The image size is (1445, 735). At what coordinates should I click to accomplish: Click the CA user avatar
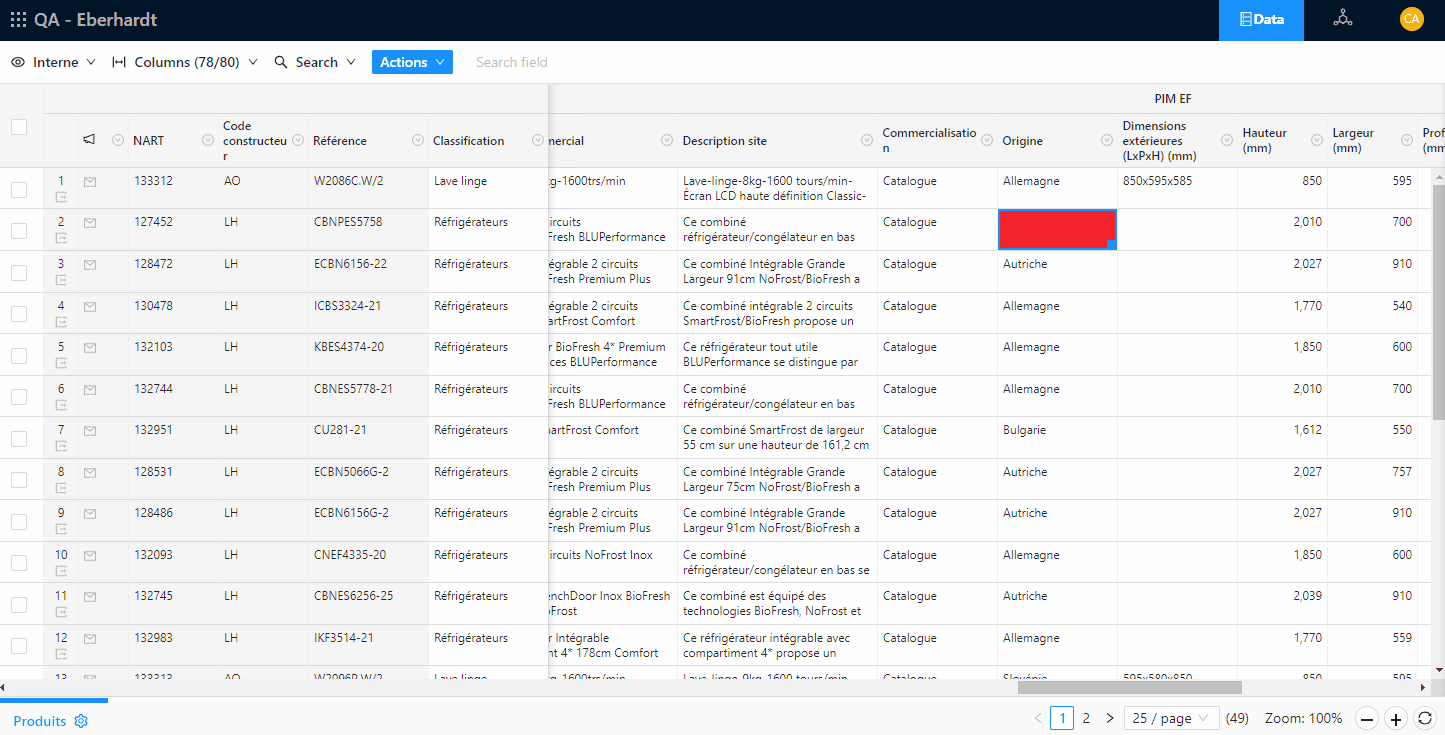coord(1411,19)
